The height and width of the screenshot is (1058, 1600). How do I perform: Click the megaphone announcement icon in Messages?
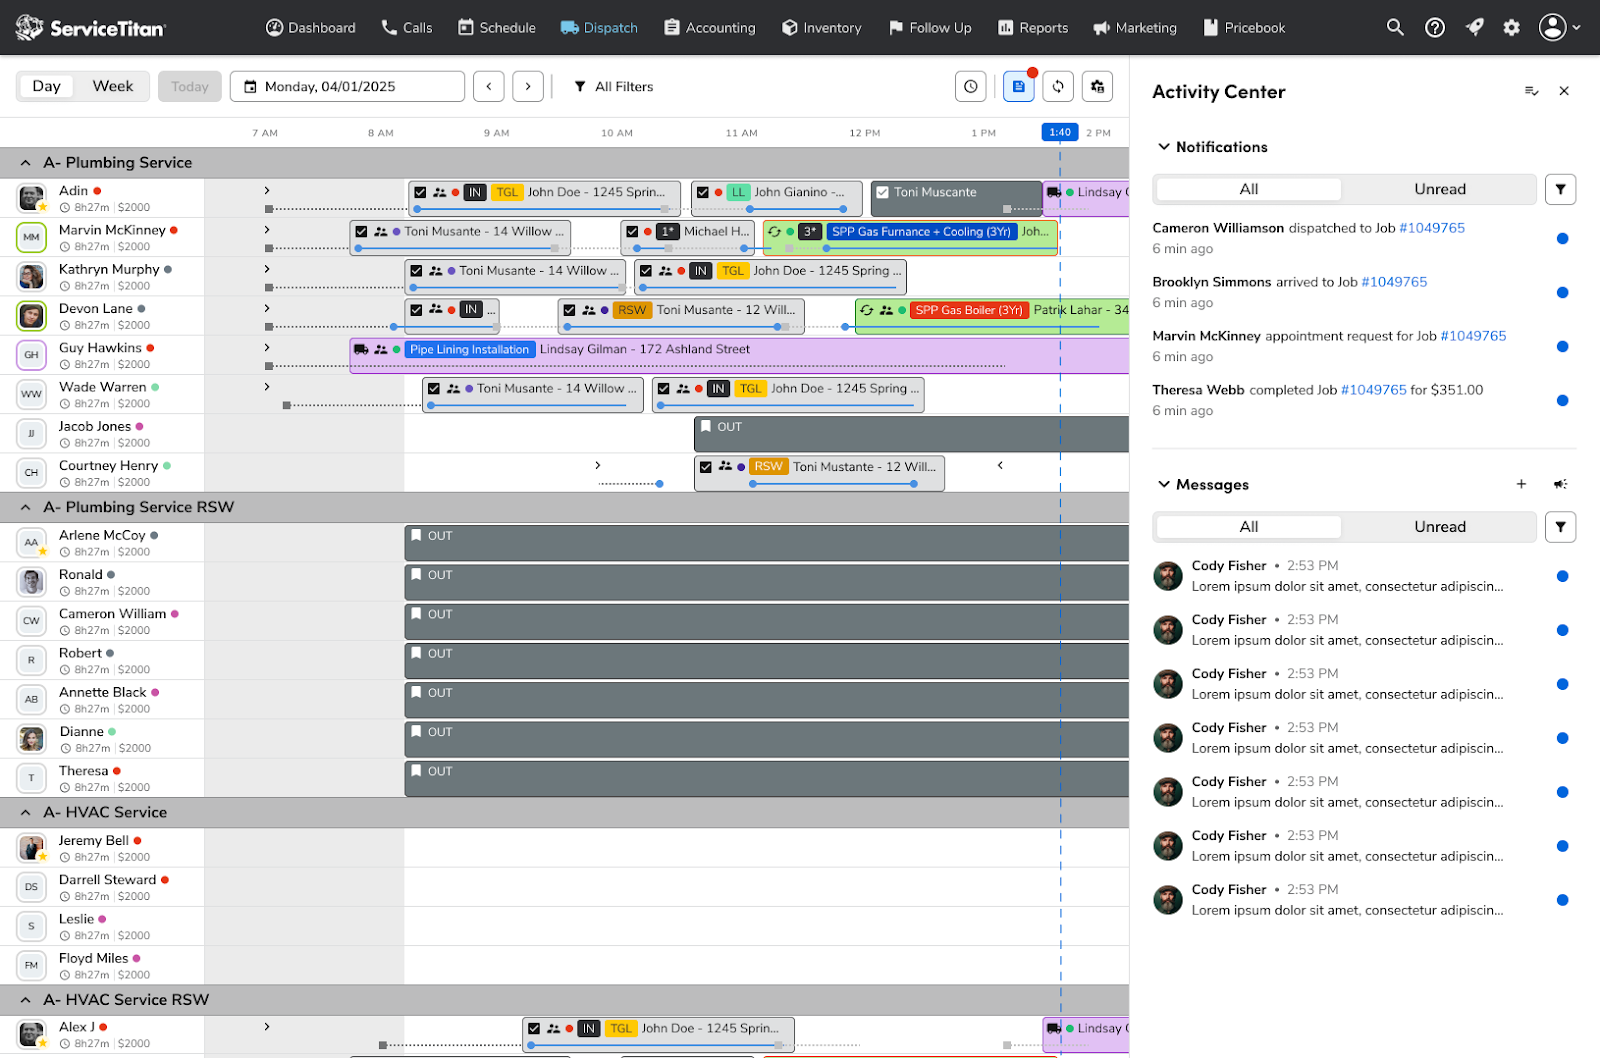pos(1560,484)
